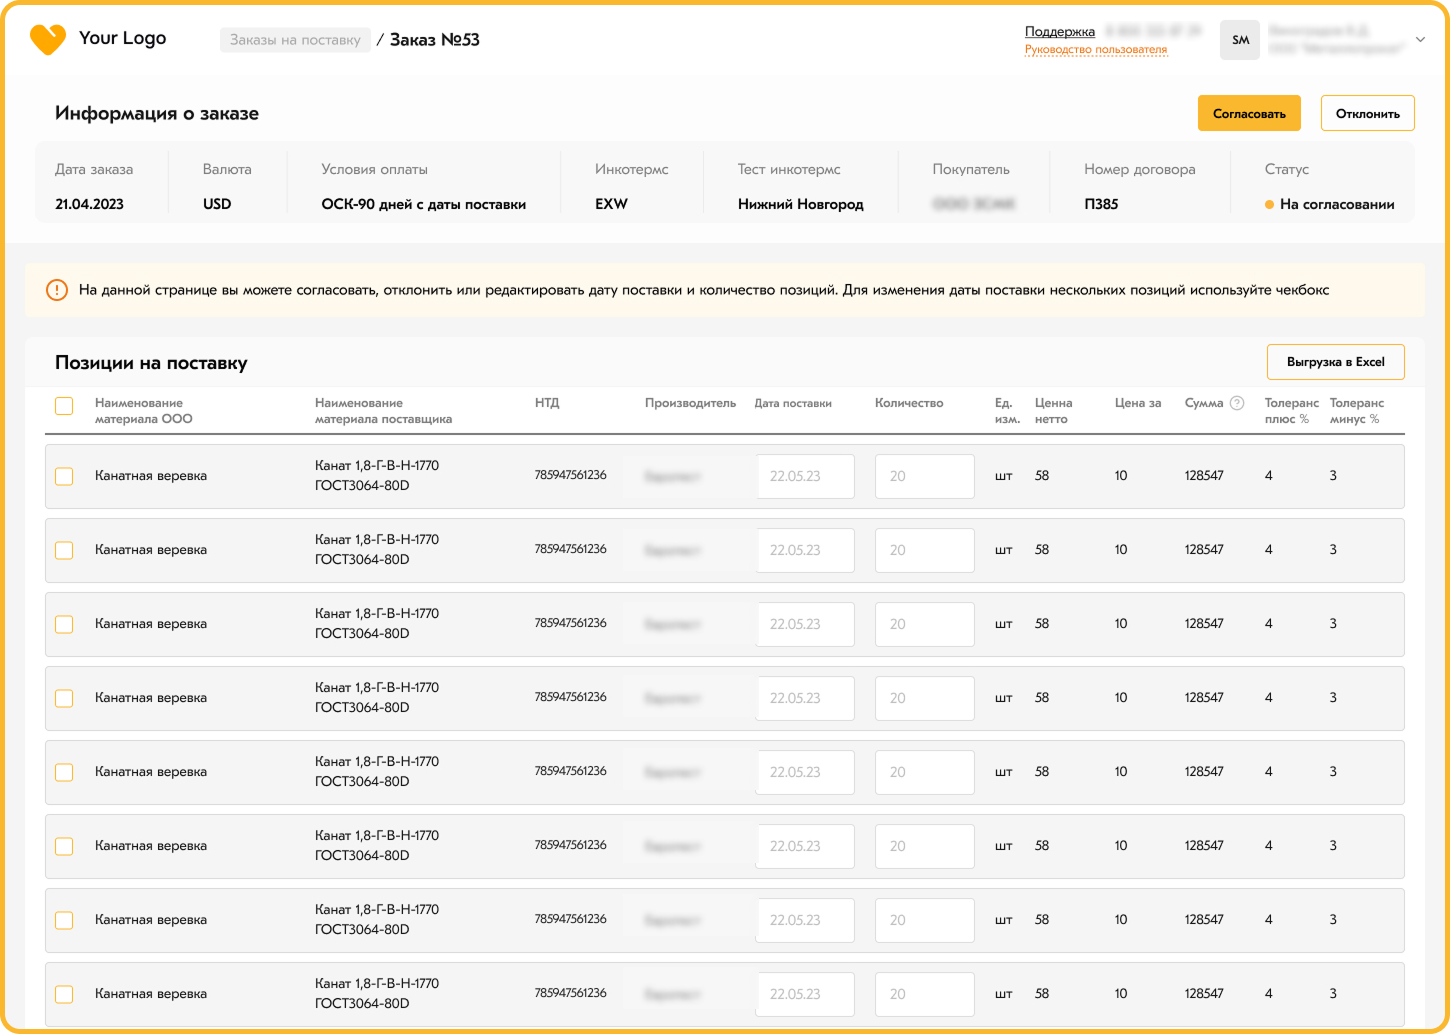Click the Your Logo text

123,38
